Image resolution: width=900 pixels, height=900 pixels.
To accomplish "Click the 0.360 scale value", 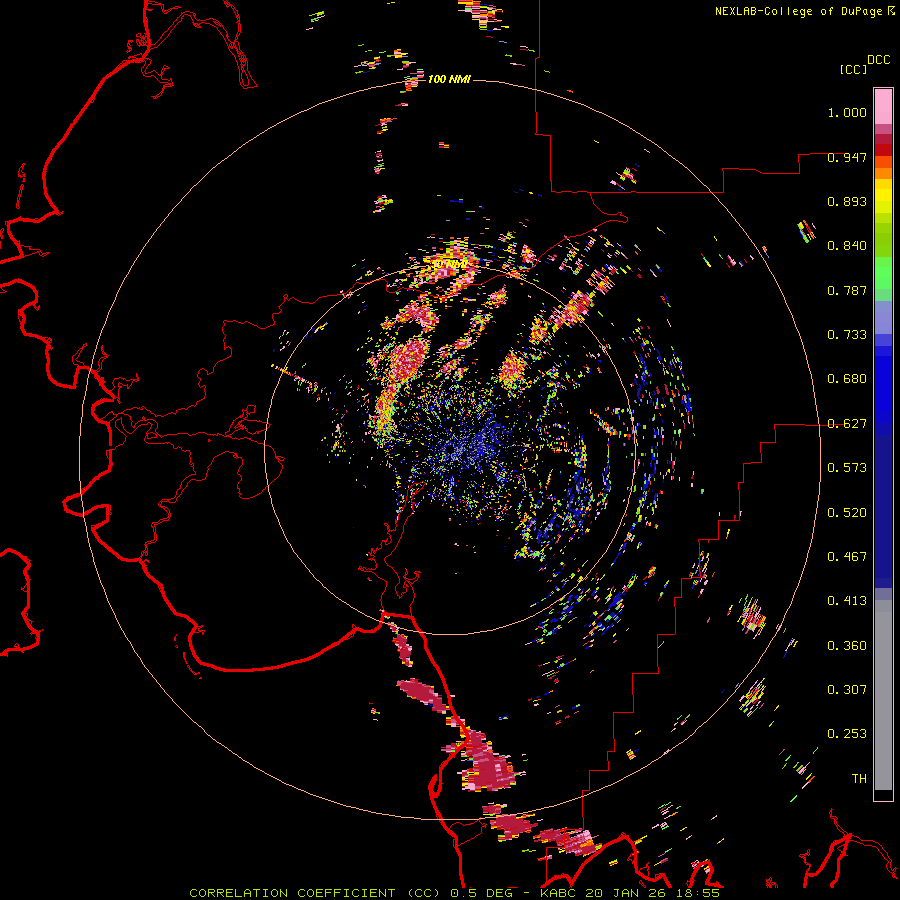I will 847,646.
